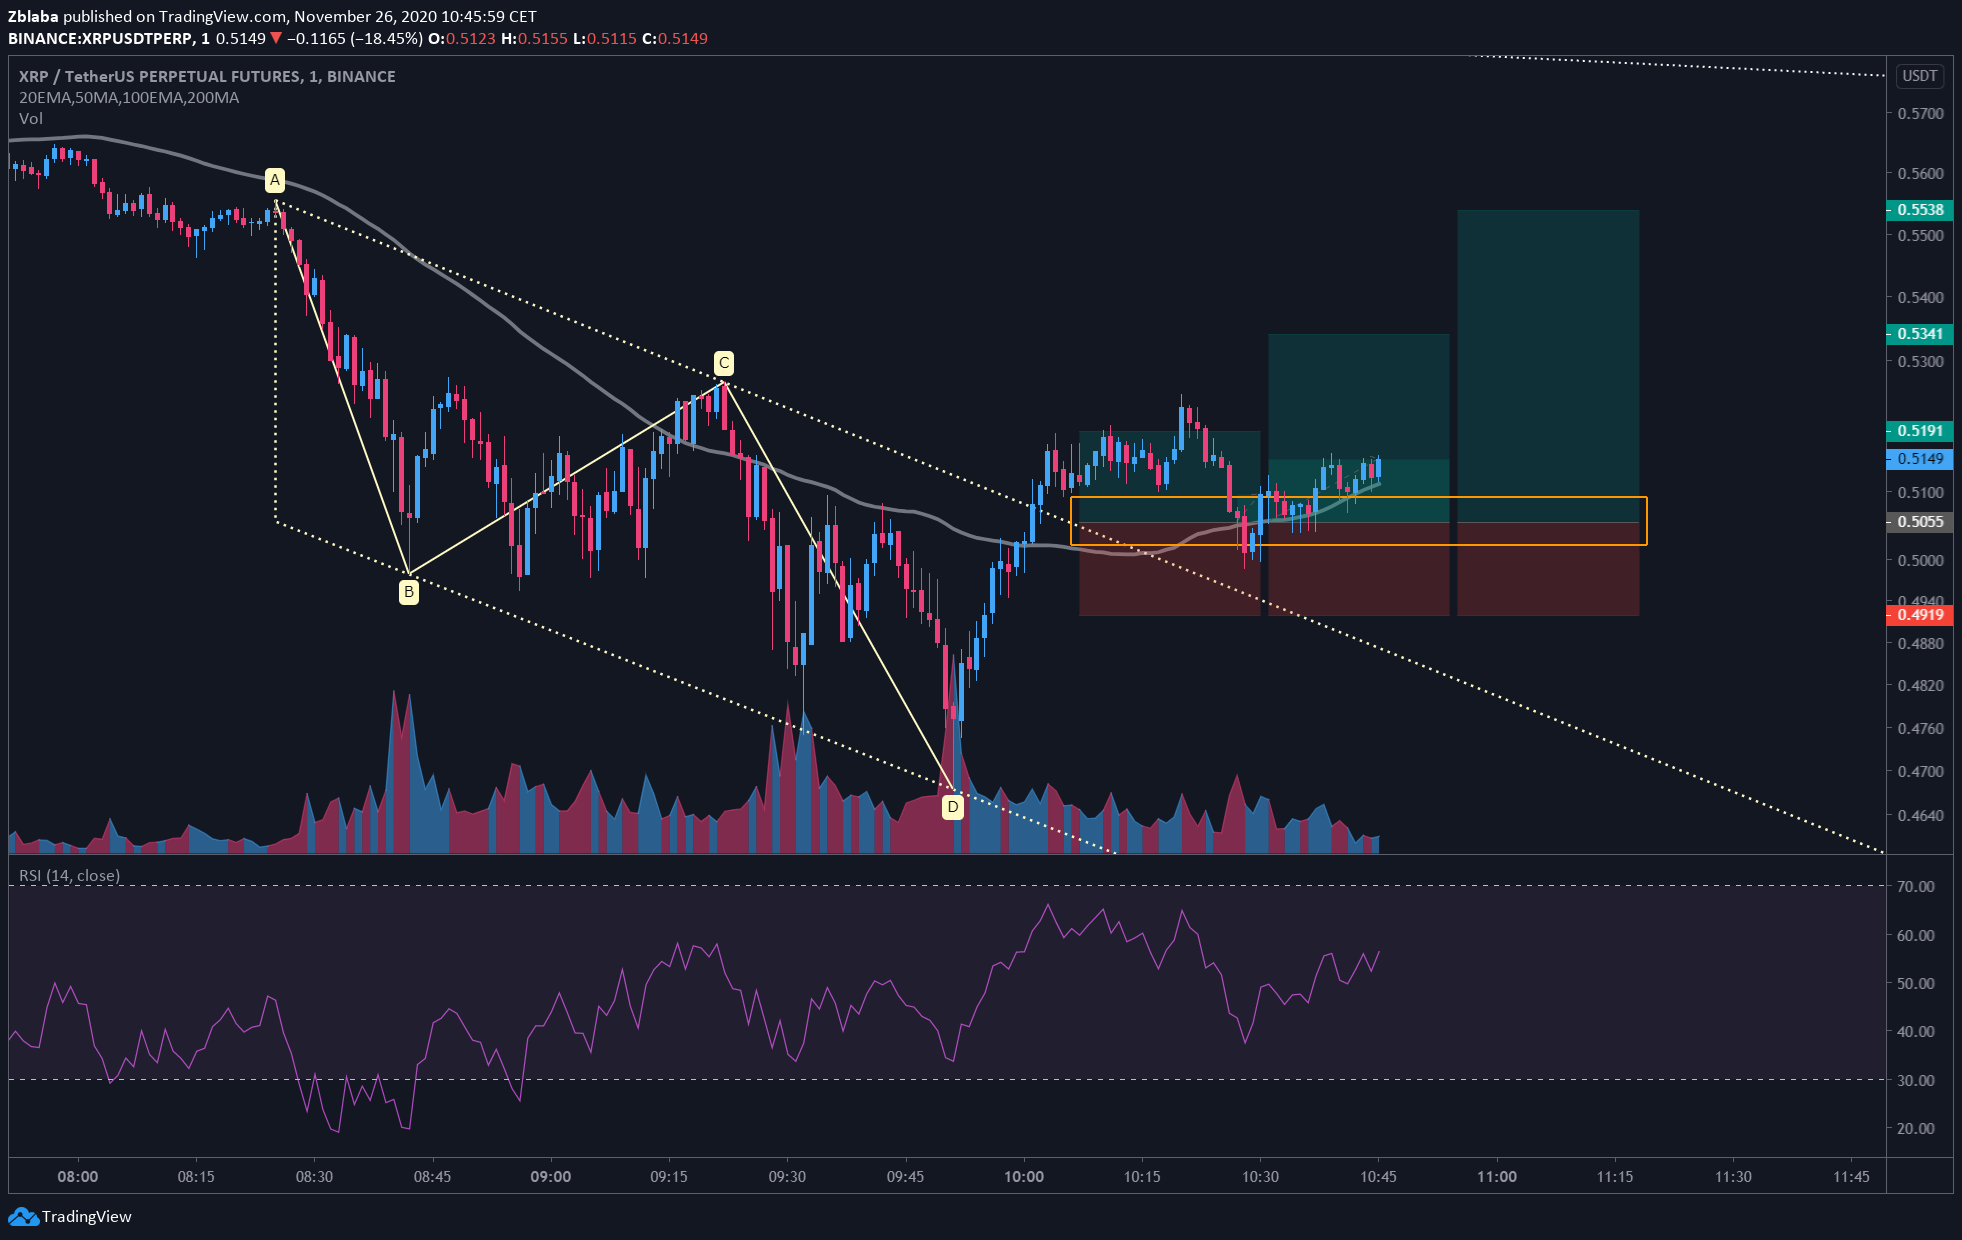Click the 0.5700 price axis label
1962x1240 pixels.
(x=1920, y=114)
